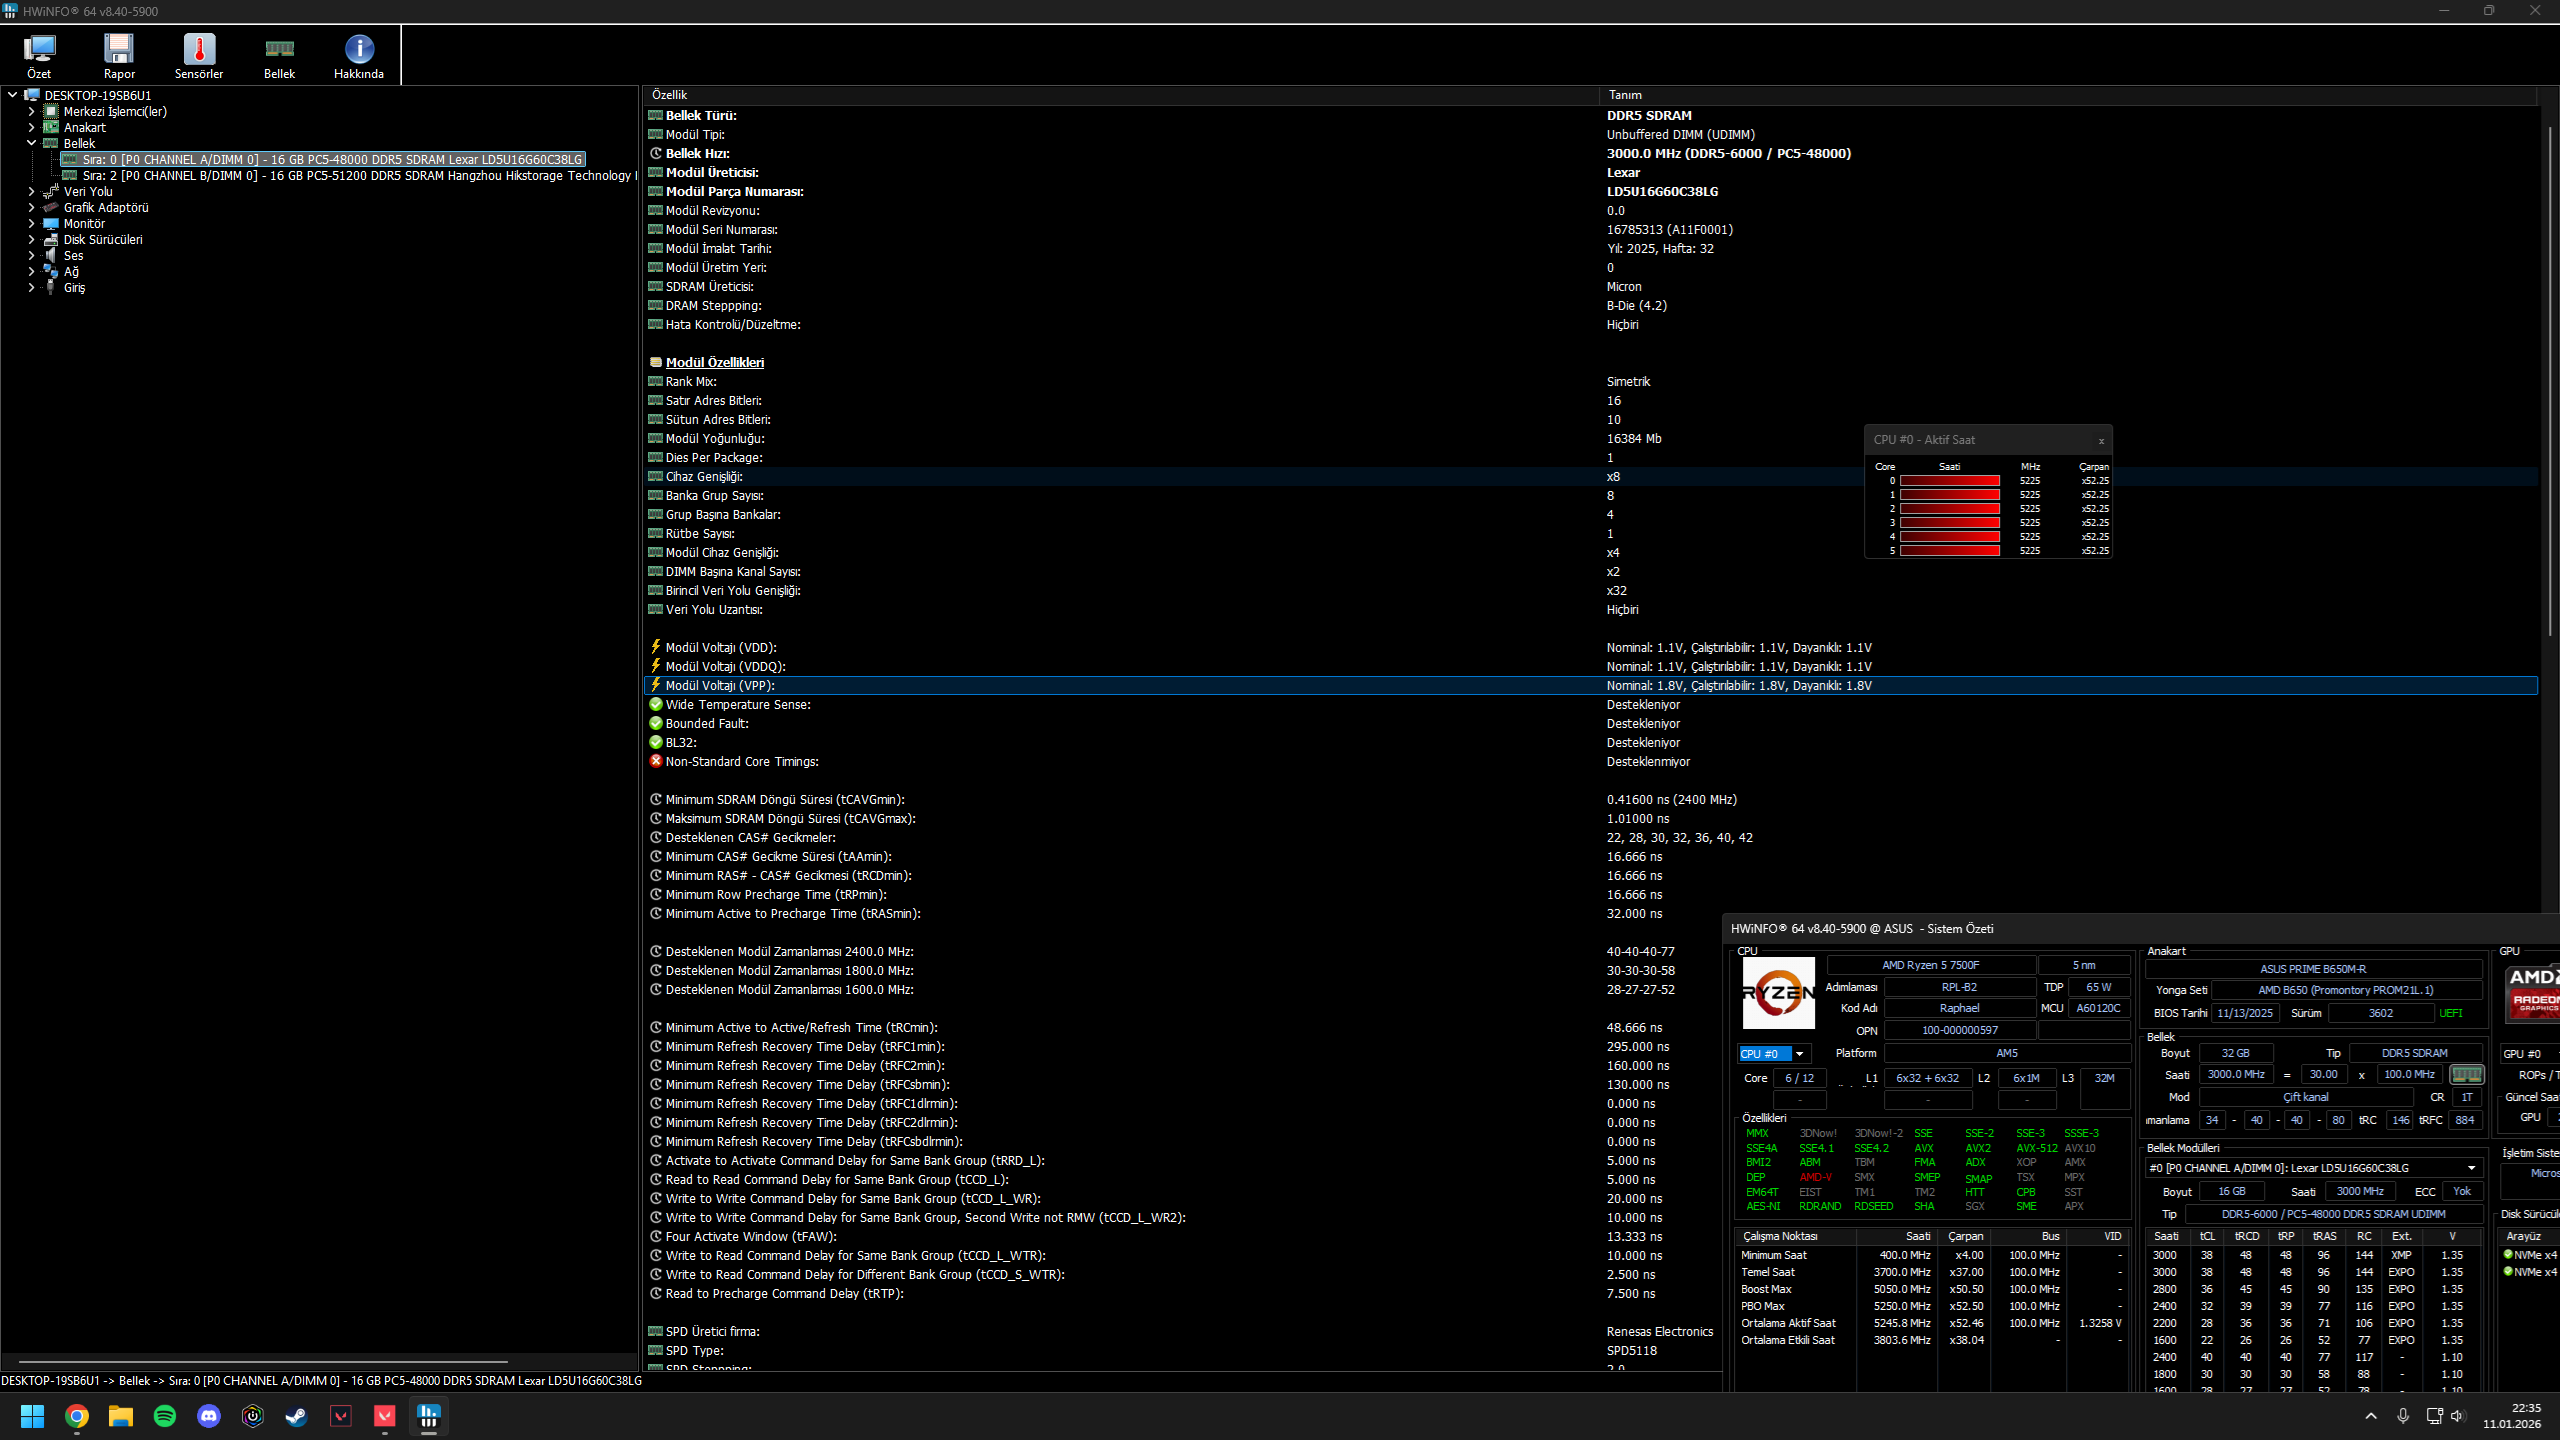Click the tree panel horizontal scrollbar
2560x1440 pixels.
pyautogui.click(x=264, y=1361)
